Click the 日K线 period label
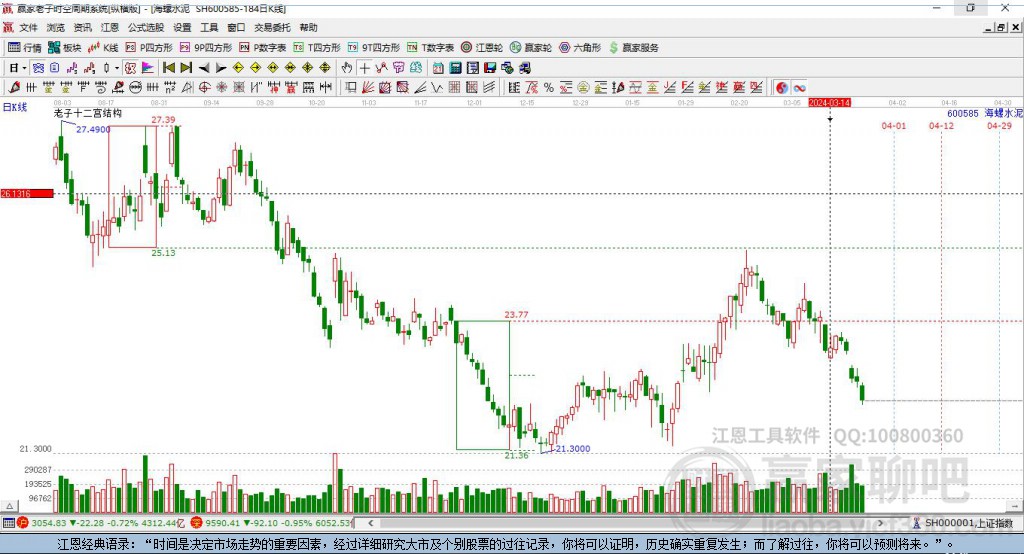The image size is (1024, 554). 14,107
